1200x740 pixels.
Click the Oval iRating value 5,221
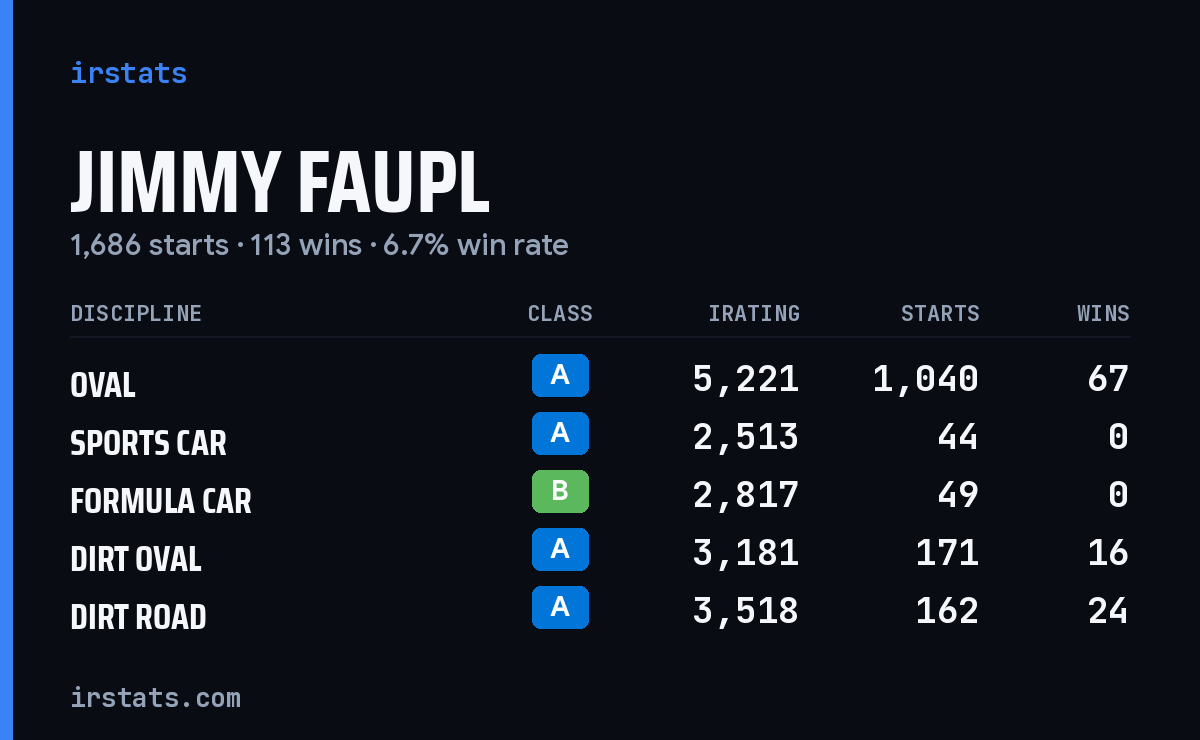coord(746,379)
